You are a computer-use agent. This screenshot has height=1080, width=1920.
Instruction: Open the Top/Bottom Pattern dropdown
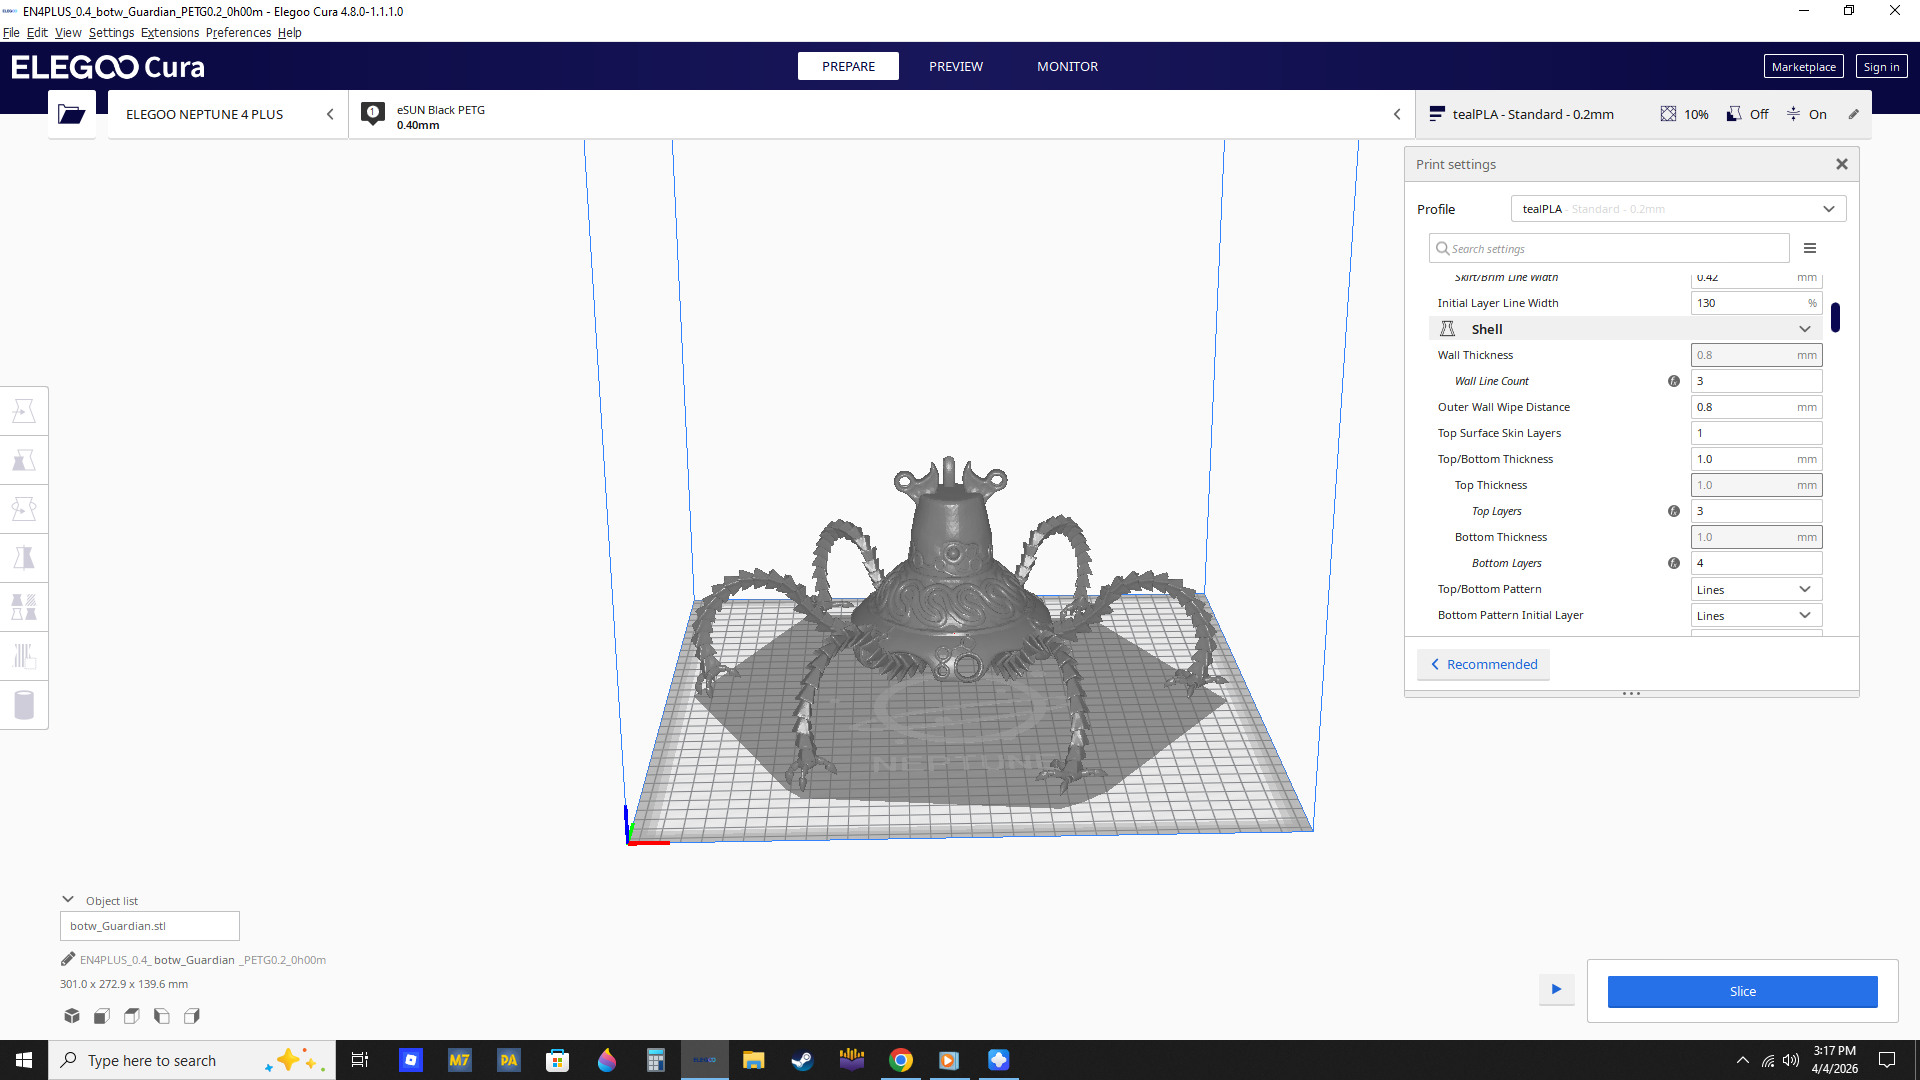tap(1756, 589)
